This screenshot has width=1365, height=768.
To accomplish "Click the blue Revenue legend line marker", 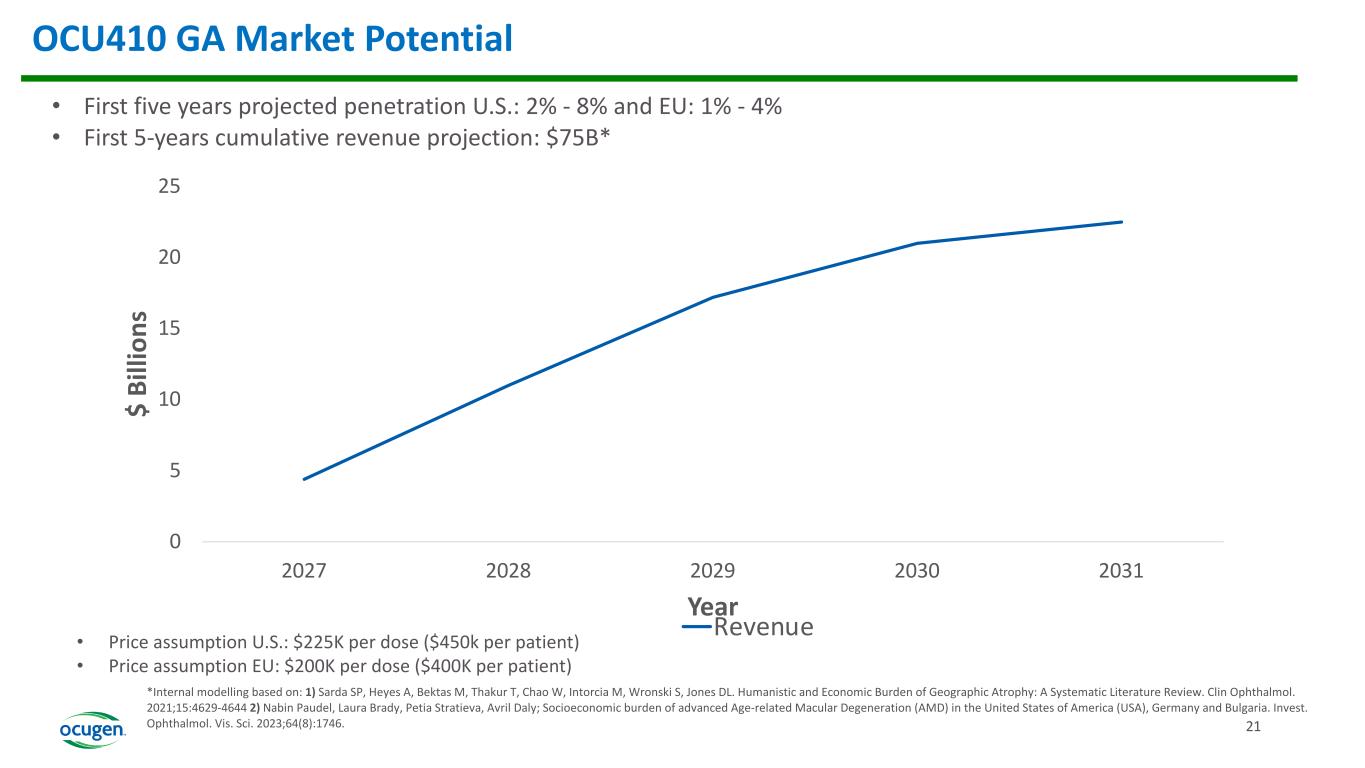I will pyautogui.click(x=697, y=627).
